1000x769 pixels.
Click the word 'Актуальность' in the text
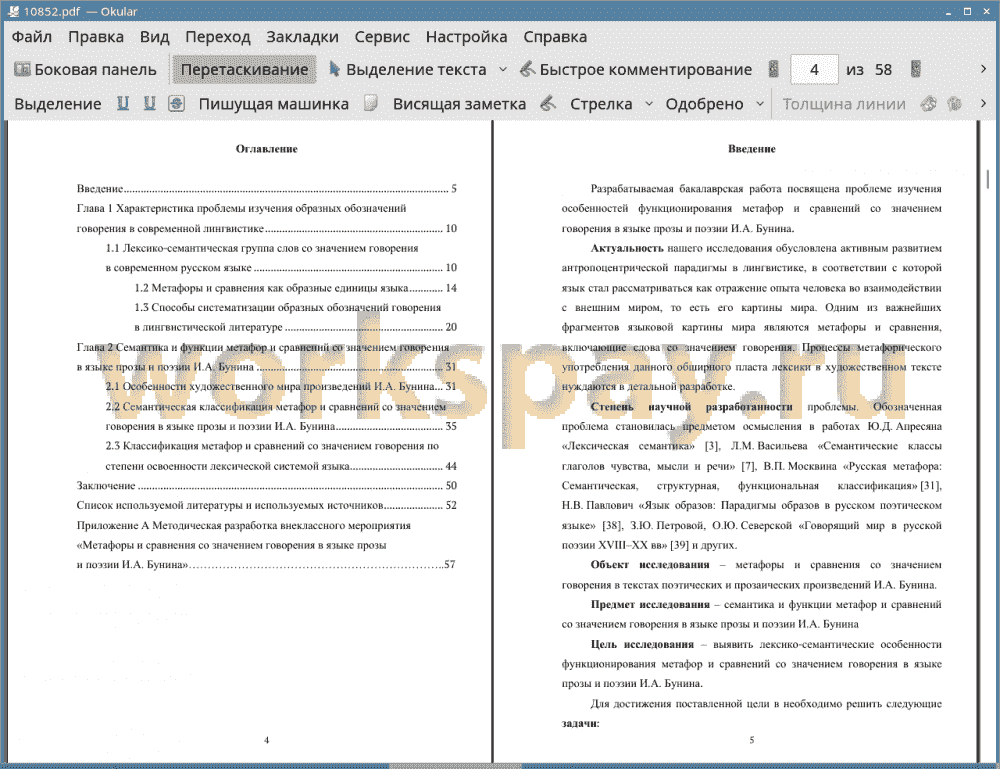(627, 248)
